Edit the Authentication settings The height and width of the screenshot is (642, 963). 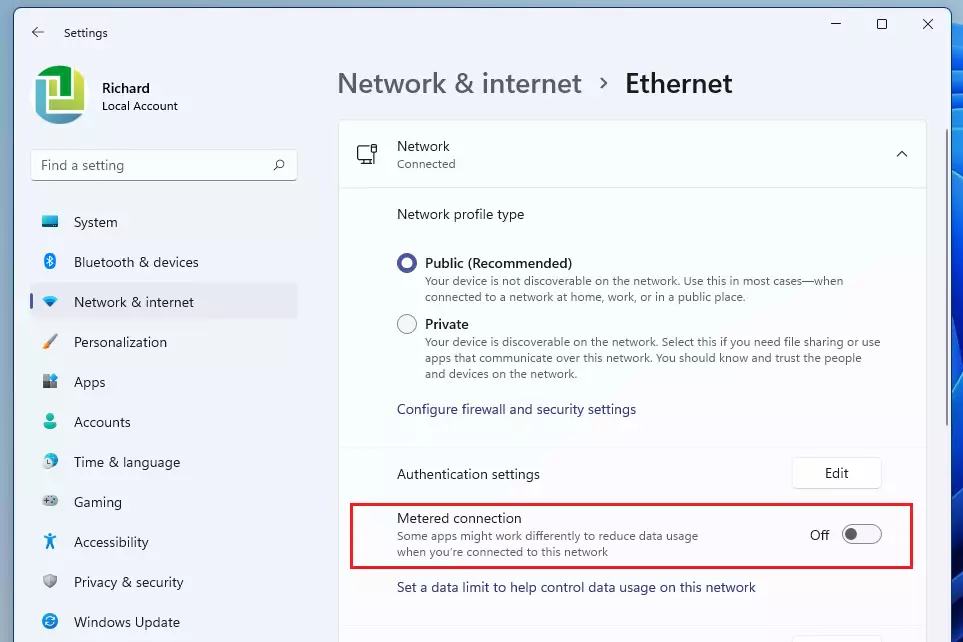(x=836, y=473)
